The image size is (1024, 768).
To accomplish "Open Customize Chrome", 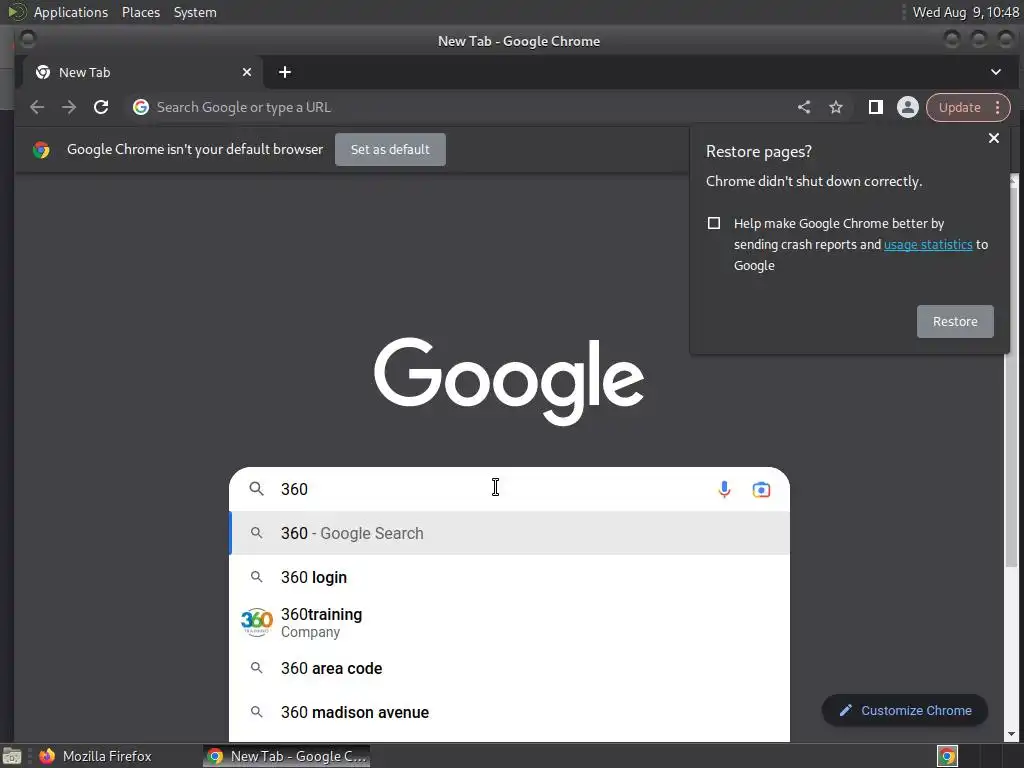I will point(904,711).
